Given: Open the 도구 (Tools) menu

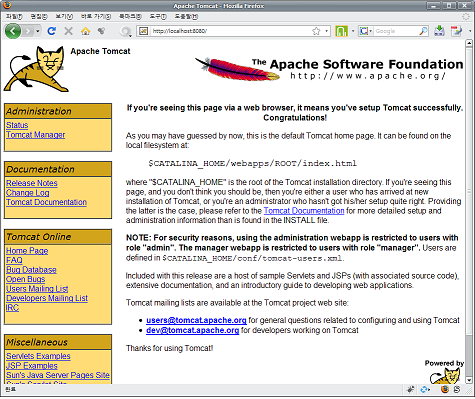Looking at the screenshot, I should pyautogui.click(x=158, y=16).
